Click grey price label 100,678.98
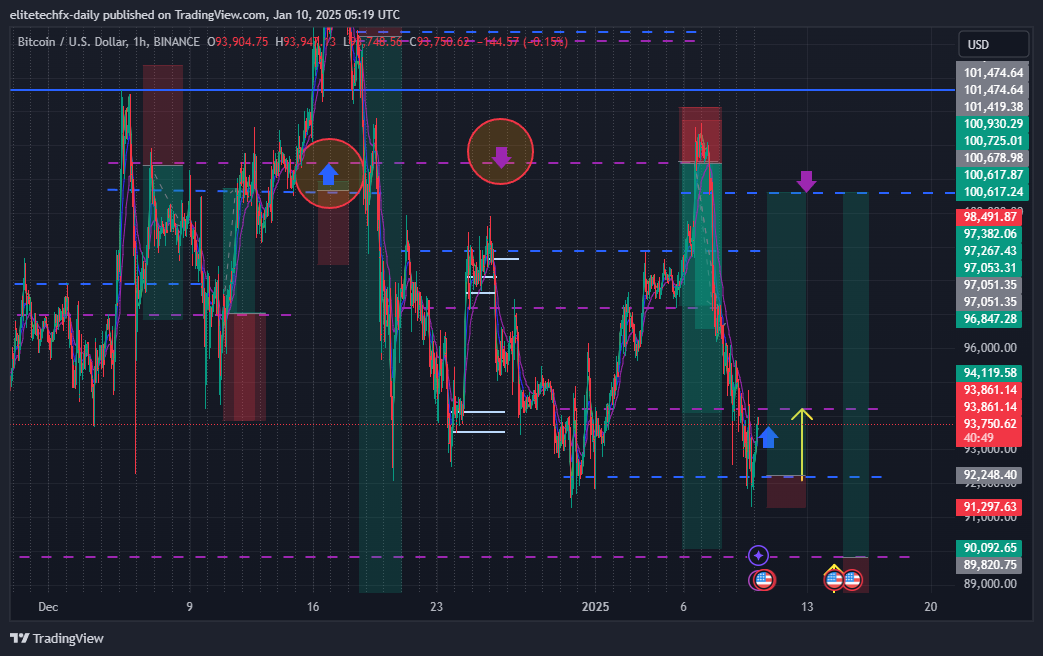The image size is (1043, 656). 992,158
